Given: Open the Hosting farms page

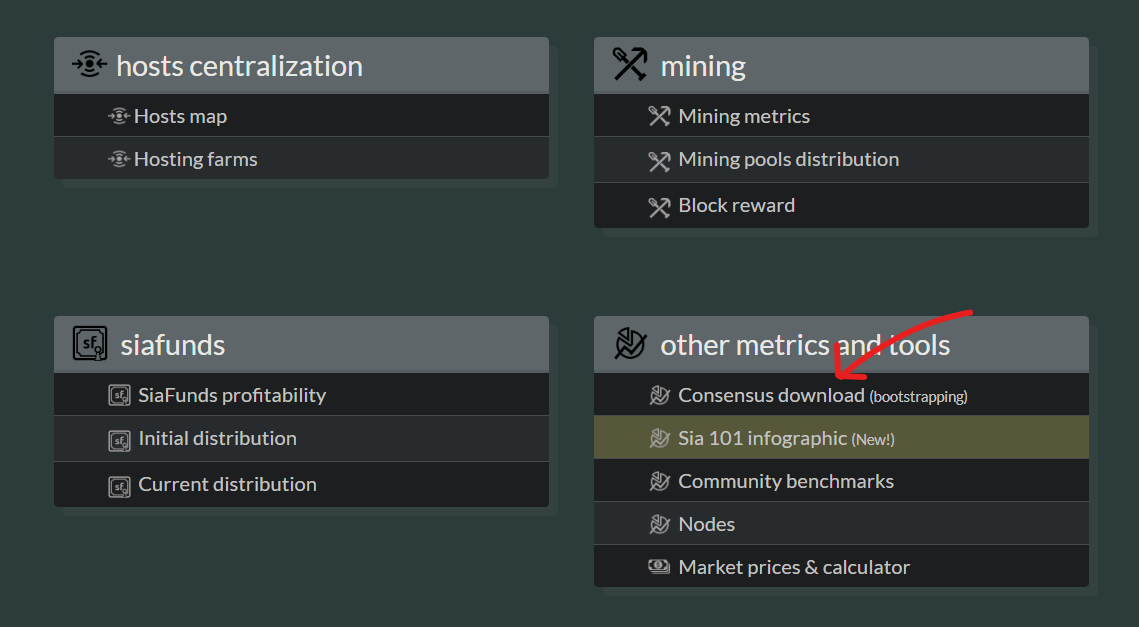Looking at the screenshot, I should pyautogui.click(x=301, y=158).
